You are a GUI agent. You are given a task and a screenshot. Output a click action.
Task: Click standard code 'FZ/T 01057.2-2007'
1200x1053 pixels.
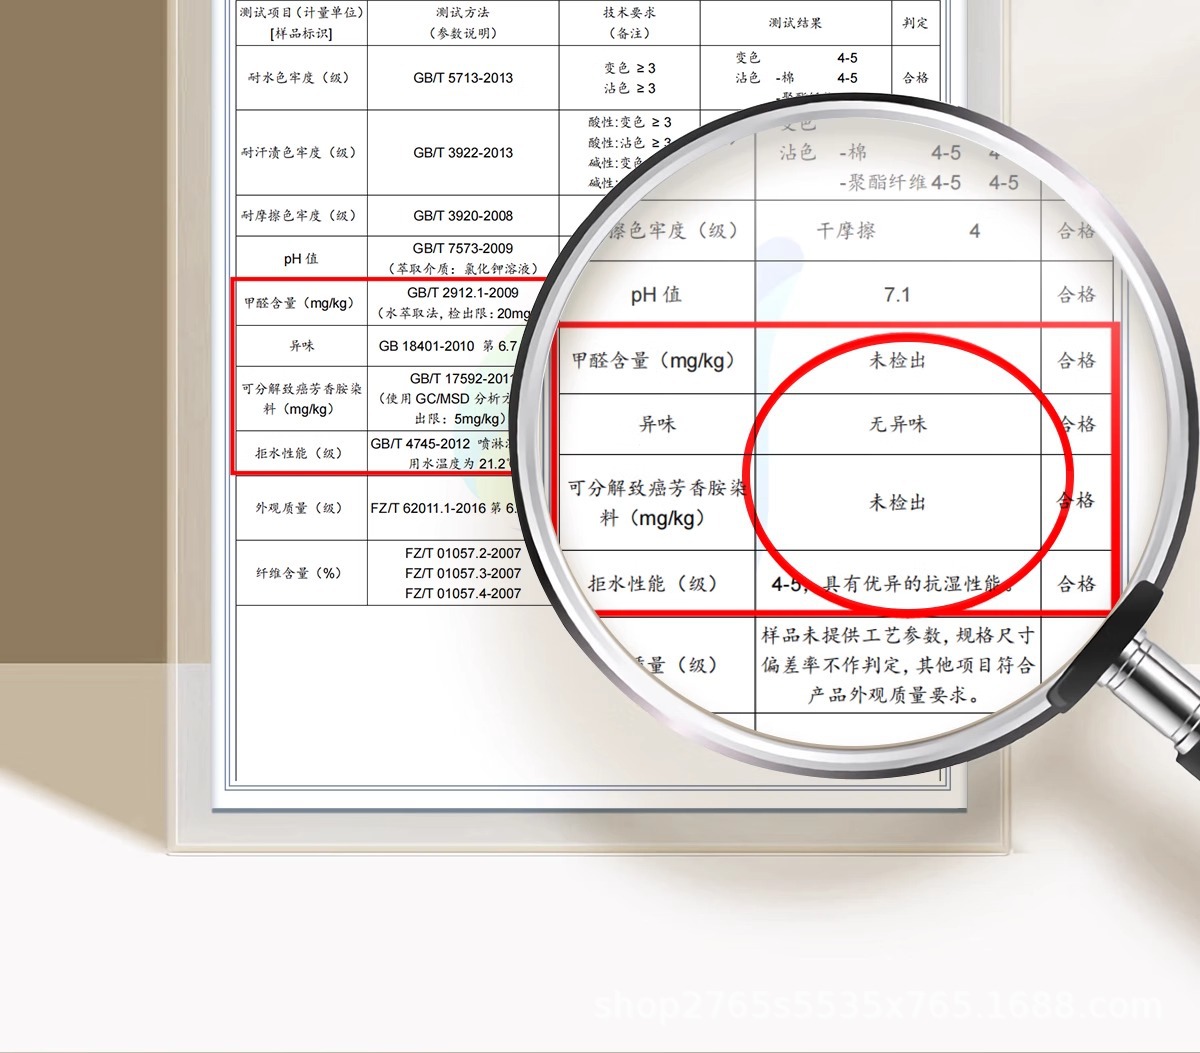coord(463,553)
